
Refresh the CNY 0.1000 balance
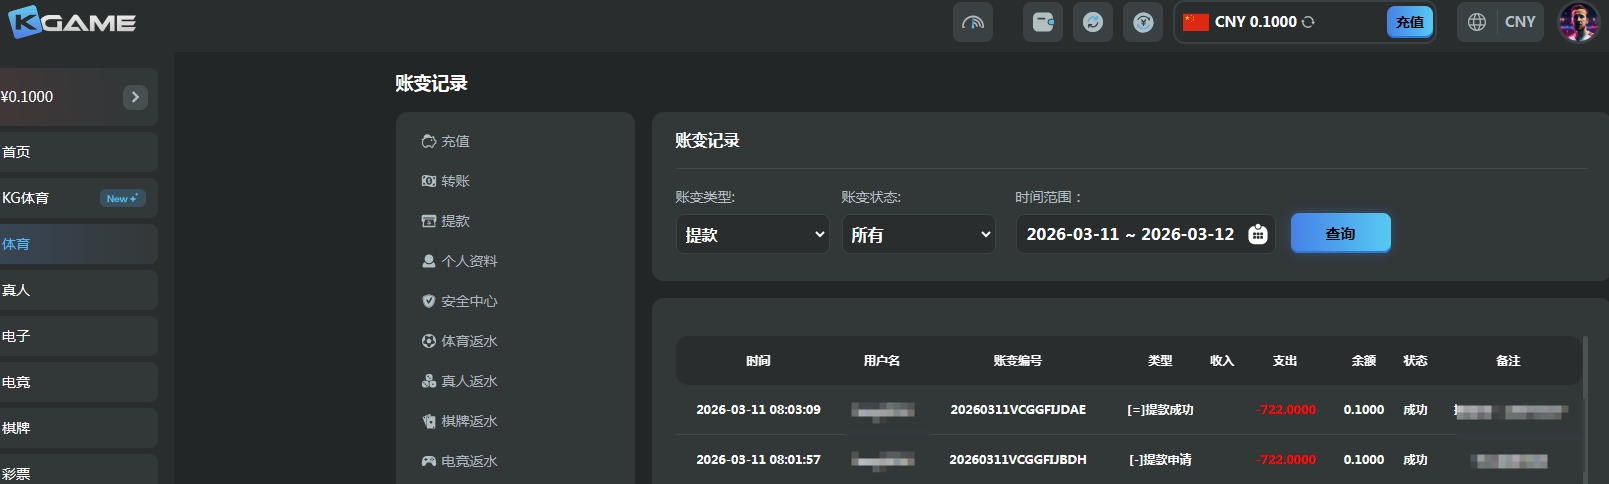[x=1308, y=22]
